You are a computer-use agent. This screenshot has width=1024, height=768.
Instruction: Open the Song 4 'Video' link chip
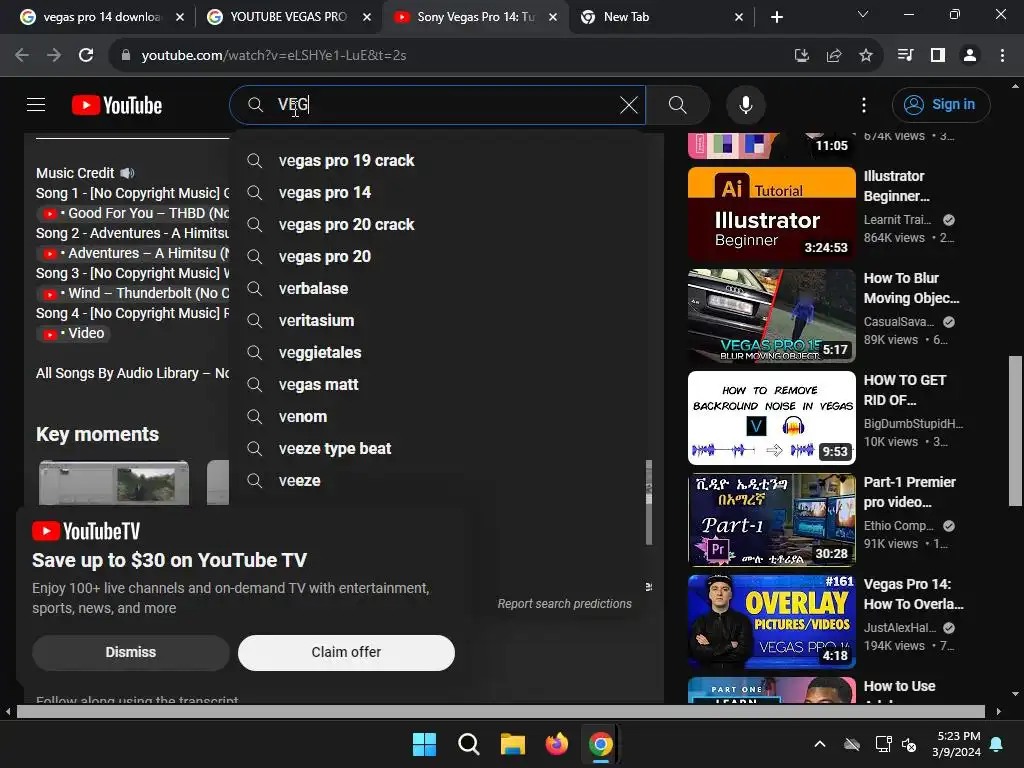(x=74, y=334)
